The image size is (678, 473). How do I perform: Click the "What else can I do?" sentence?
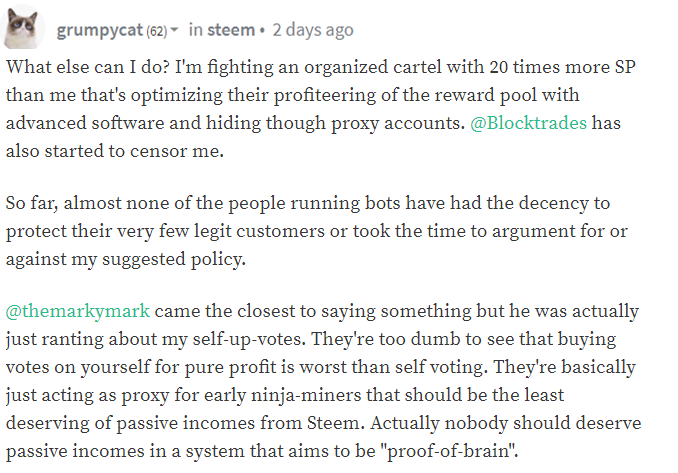(x=88, y=67)
